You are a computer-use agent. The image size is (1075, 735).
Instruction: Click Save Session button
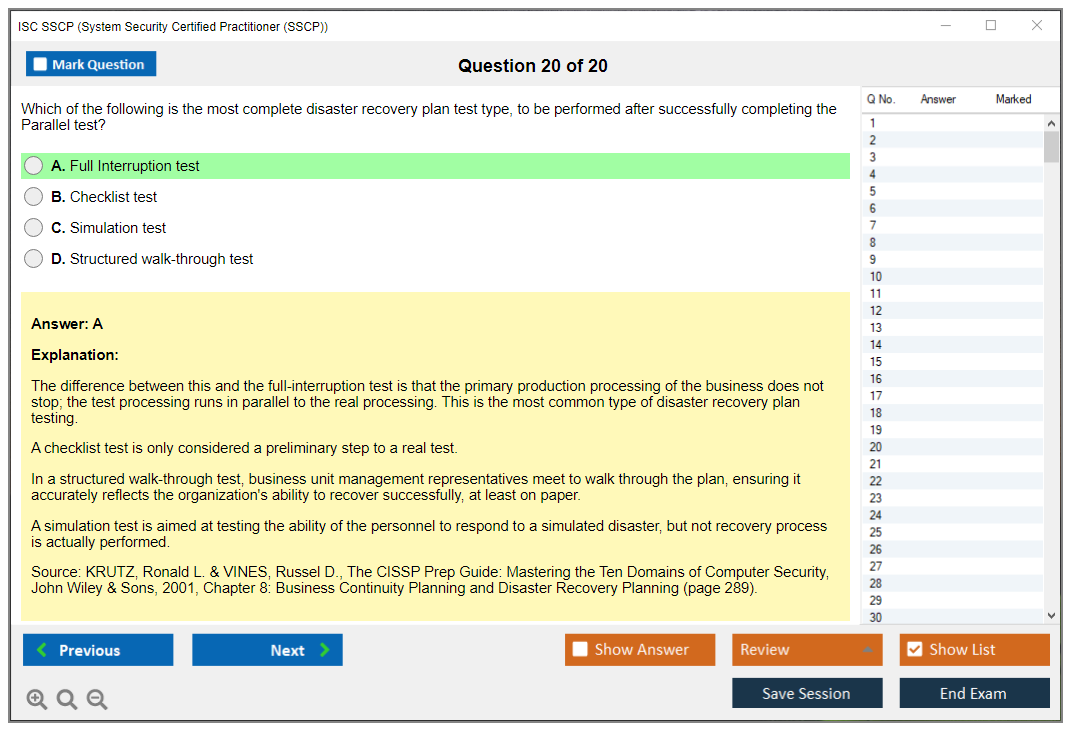pos(807,693)
